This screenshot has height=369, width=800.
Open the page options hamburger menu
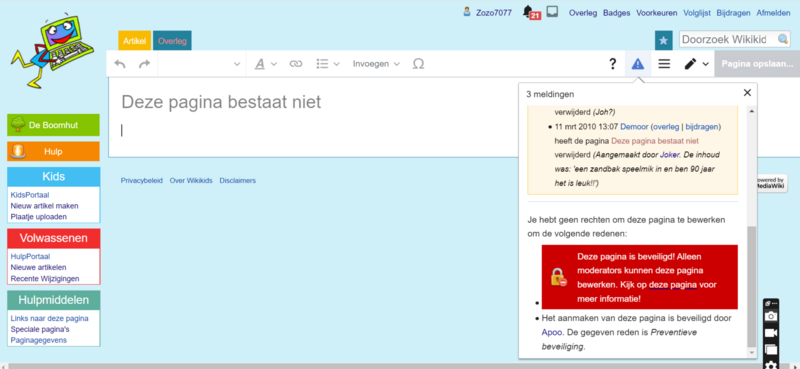[x=664, y=64]
